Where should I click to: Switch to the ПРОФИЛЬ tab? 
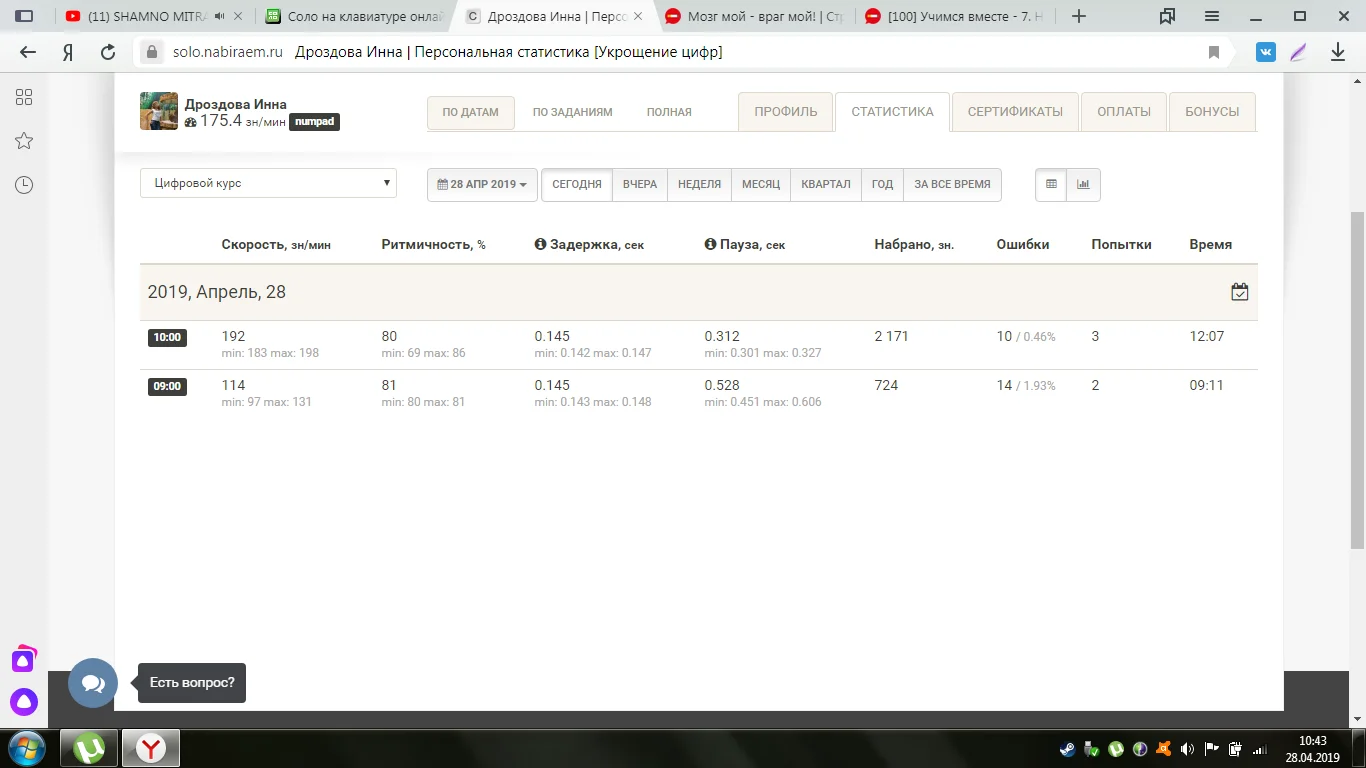point(786,112)
